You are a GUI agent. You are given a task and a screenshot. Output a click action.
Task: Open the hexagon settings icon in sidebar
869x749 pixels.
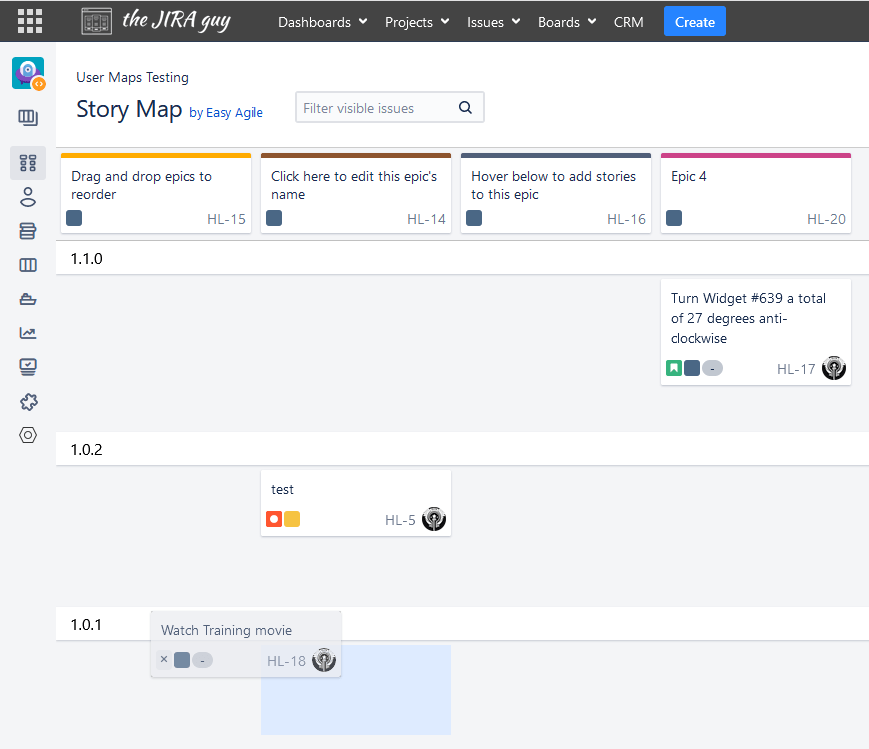coord(28,435)
